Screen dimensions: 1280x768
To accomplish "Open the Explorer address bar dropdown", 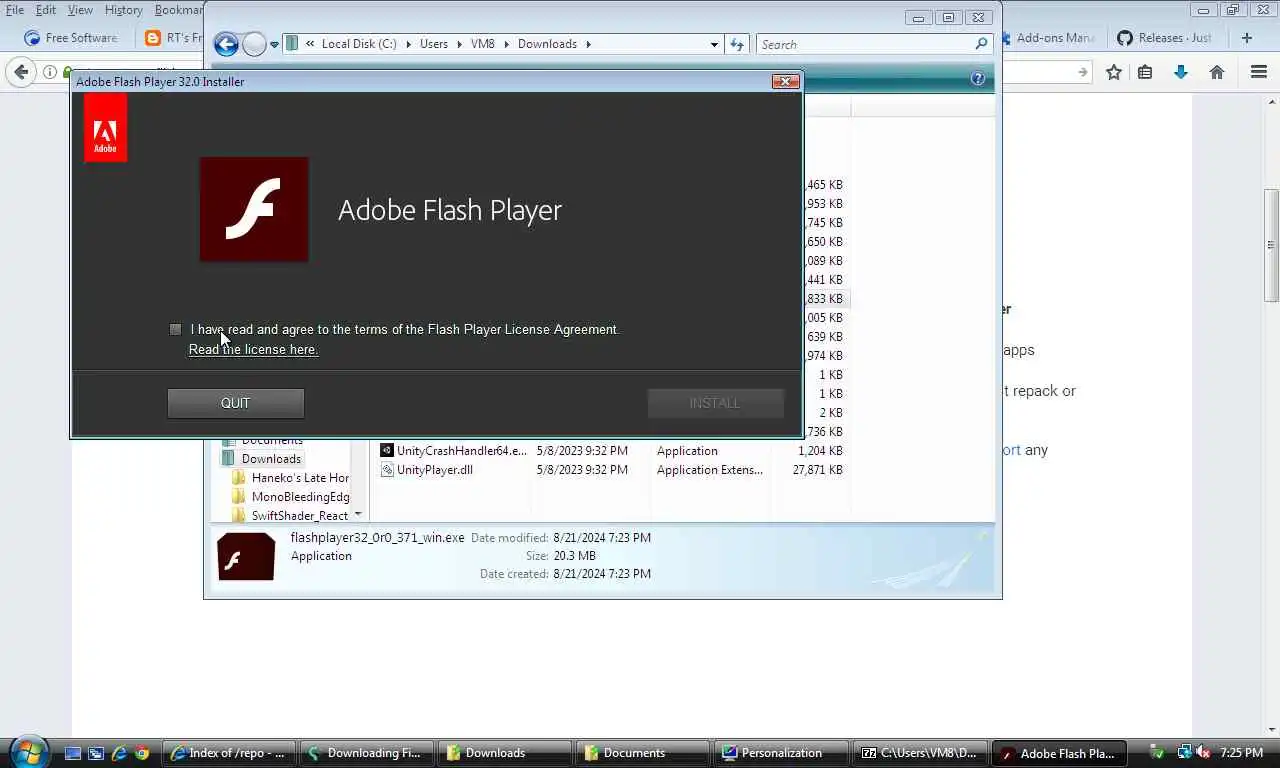I will [x=714, y=44].
